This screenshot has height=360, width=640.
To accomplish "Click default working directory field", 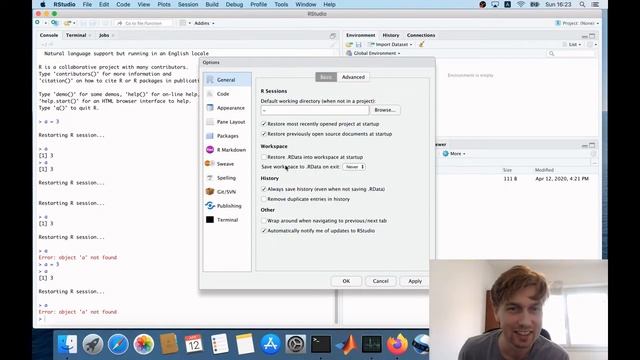I will click(x=315, y=110).
